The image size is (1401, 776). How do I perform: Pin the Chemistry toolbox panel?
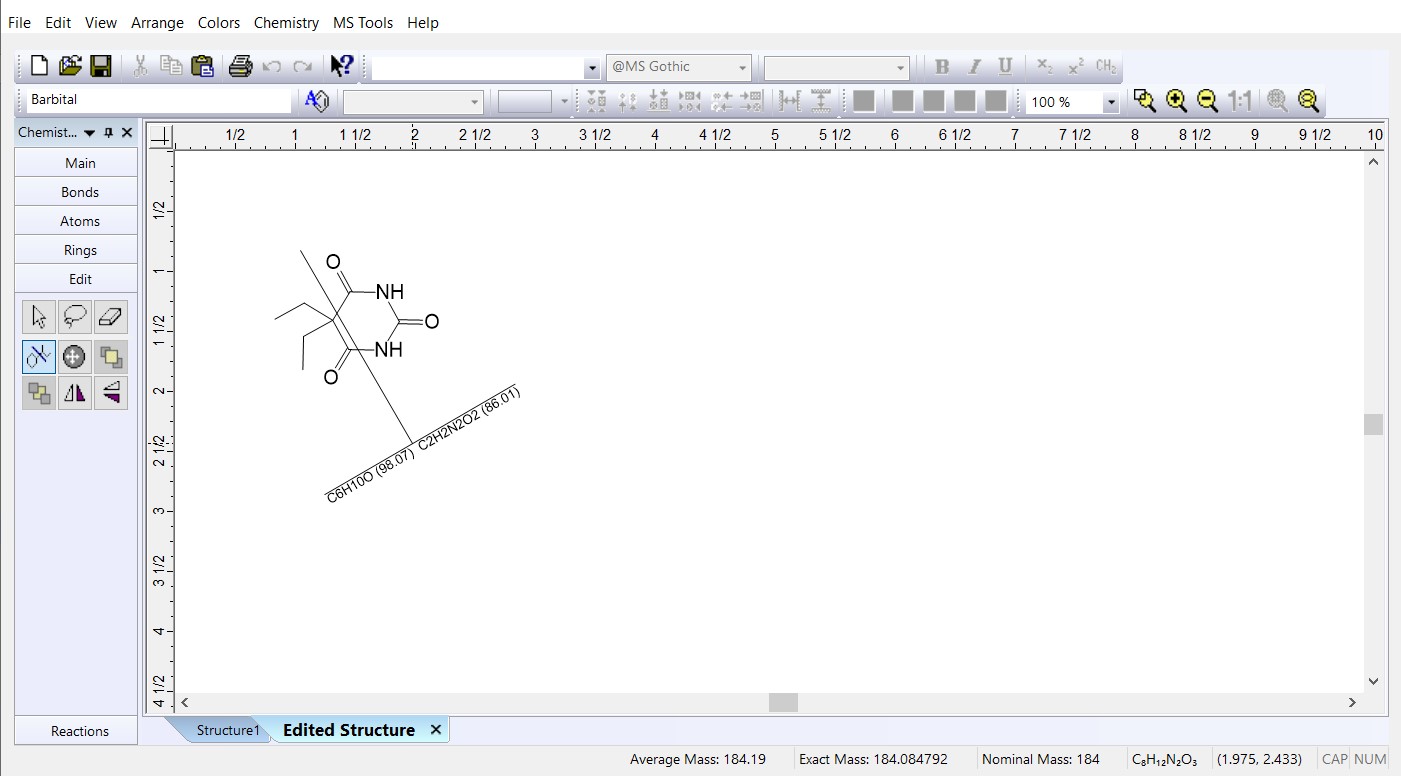[x=109, y=133]
